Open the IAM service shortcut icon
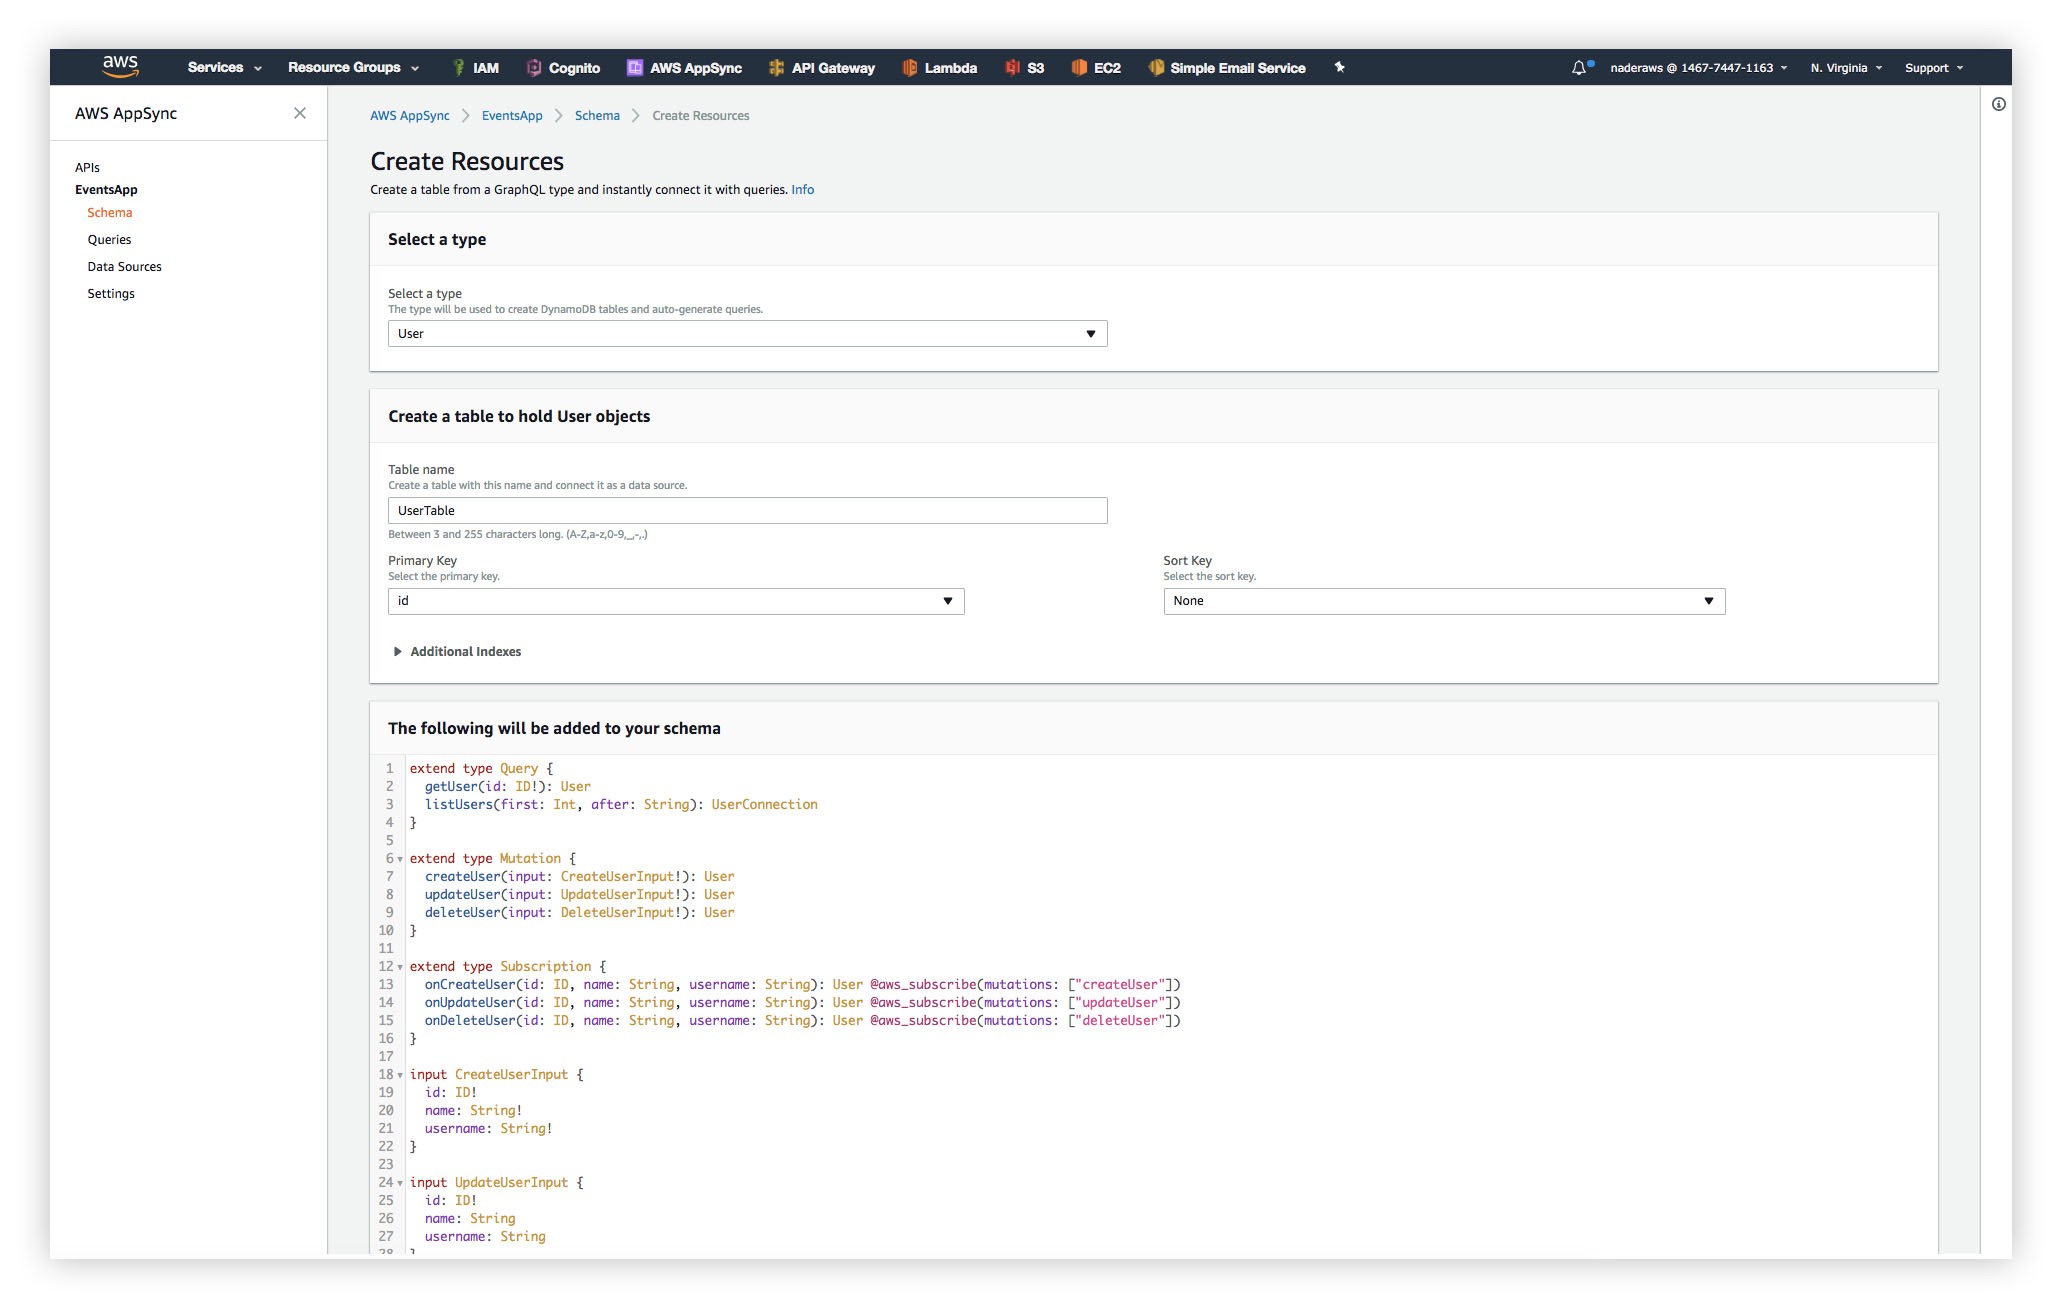Viewport: 2062px width, 1315px height. click(459, 67)
